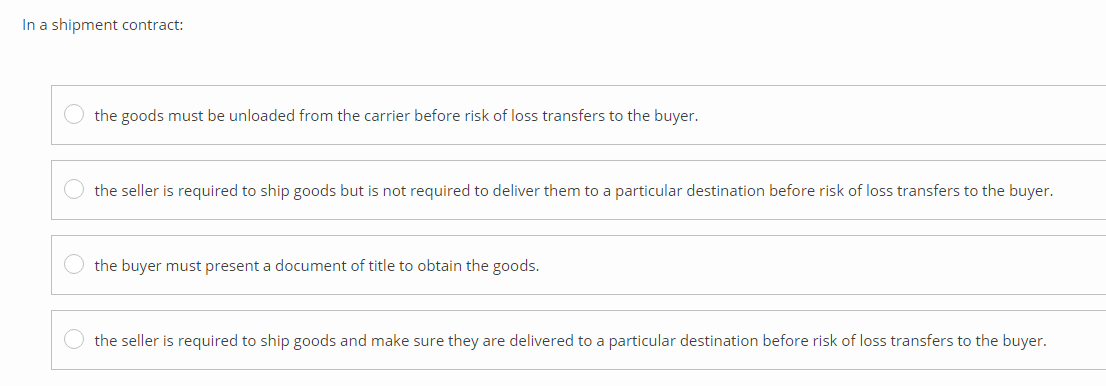This screenshot has height=386, width=1106.
Task: Click the question heading 'In a shipment contract:'
Action: pyautogui.click(x=103, y=25)
